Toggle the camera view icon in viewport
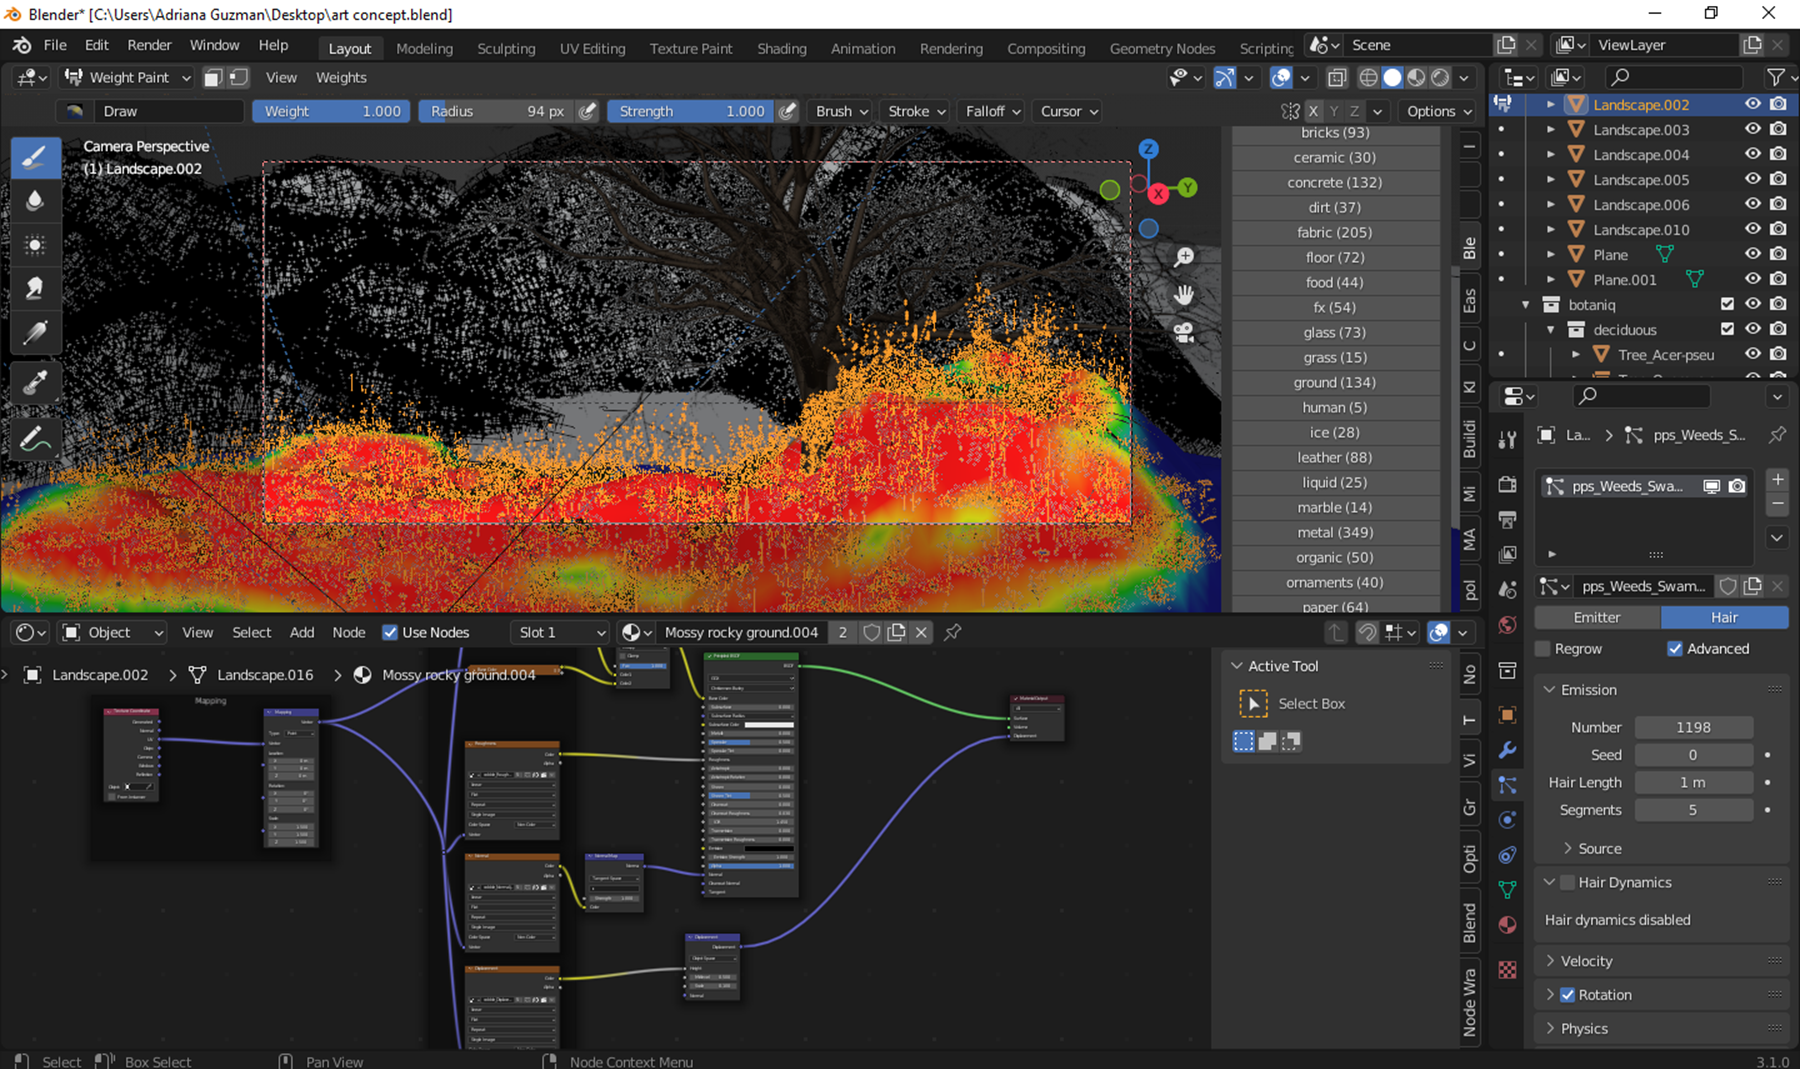1800x1069 pixels. click(1184, 332)
